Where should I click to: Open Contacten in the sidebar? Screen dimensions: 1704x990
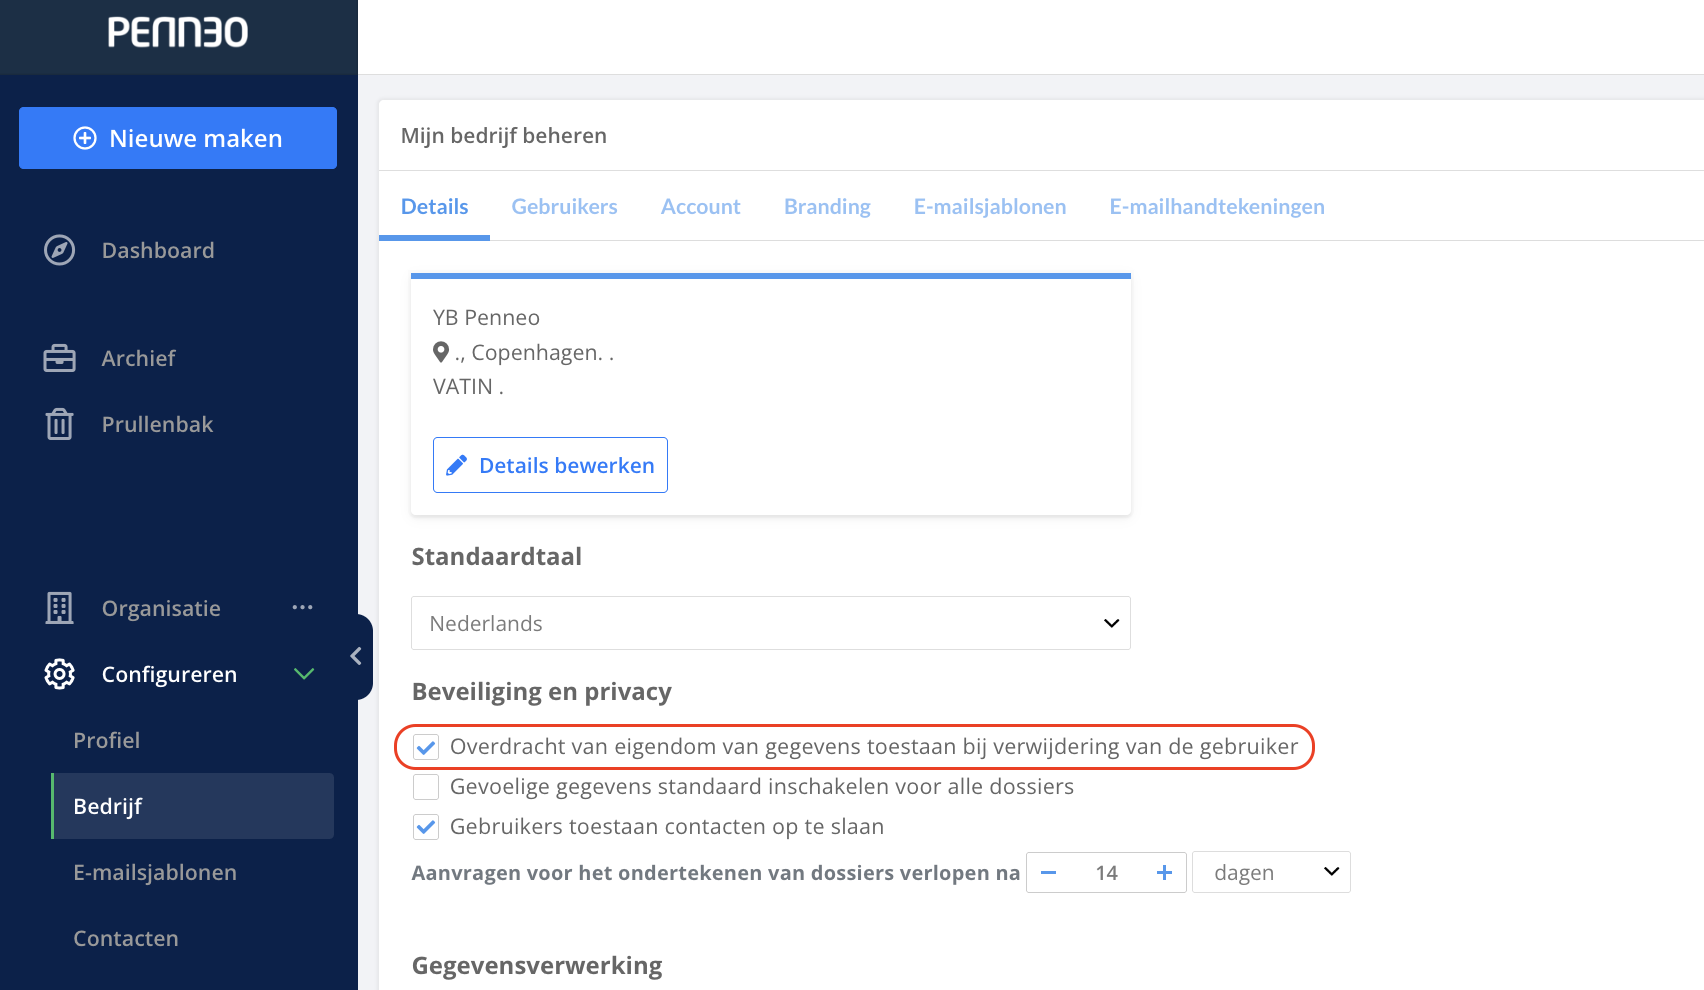(126, 938)
